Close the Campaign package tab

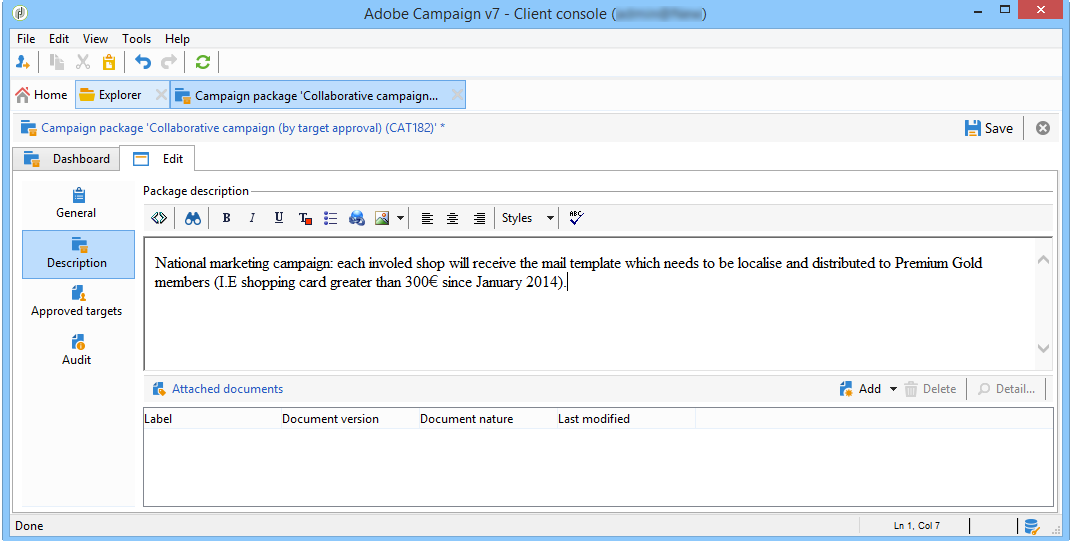coord(457,96)
